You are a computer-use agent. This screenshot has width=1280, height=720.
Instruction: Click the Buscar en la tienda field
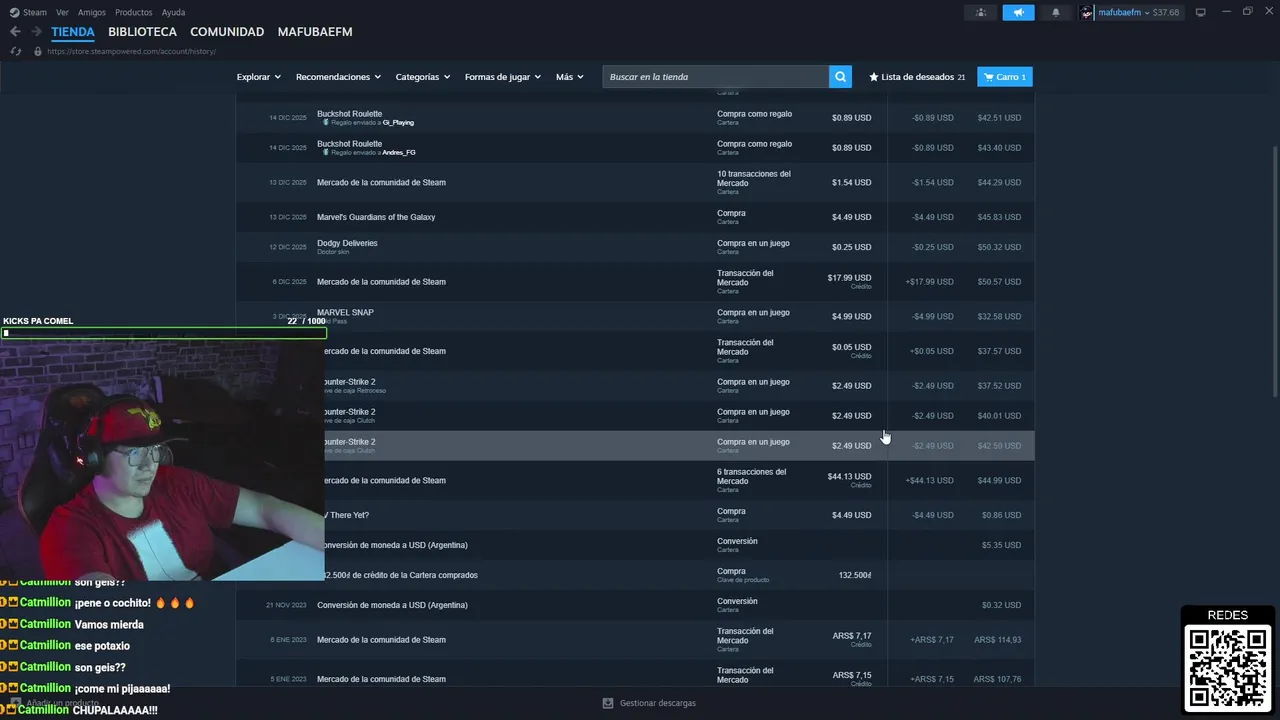pyautogui.click(x=715, y=77)
